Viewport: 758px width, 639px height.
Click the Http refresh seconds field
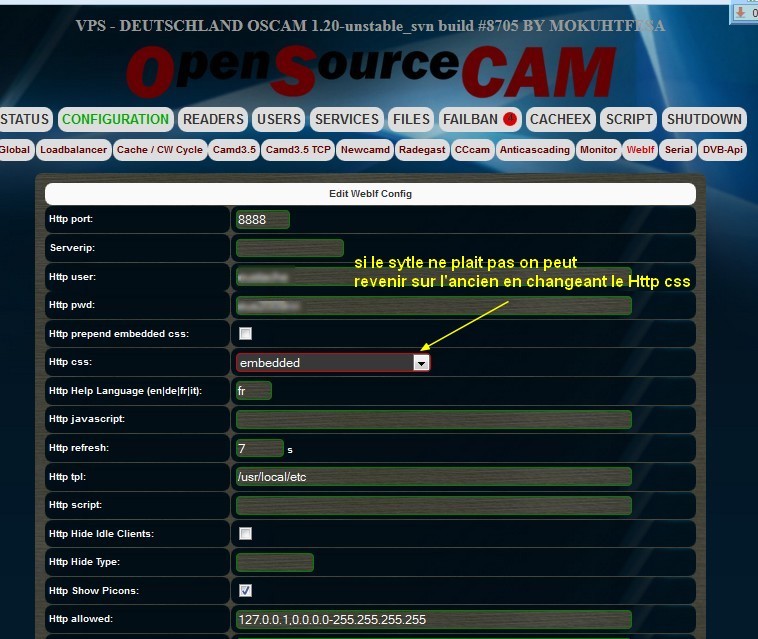pos(259,448)
